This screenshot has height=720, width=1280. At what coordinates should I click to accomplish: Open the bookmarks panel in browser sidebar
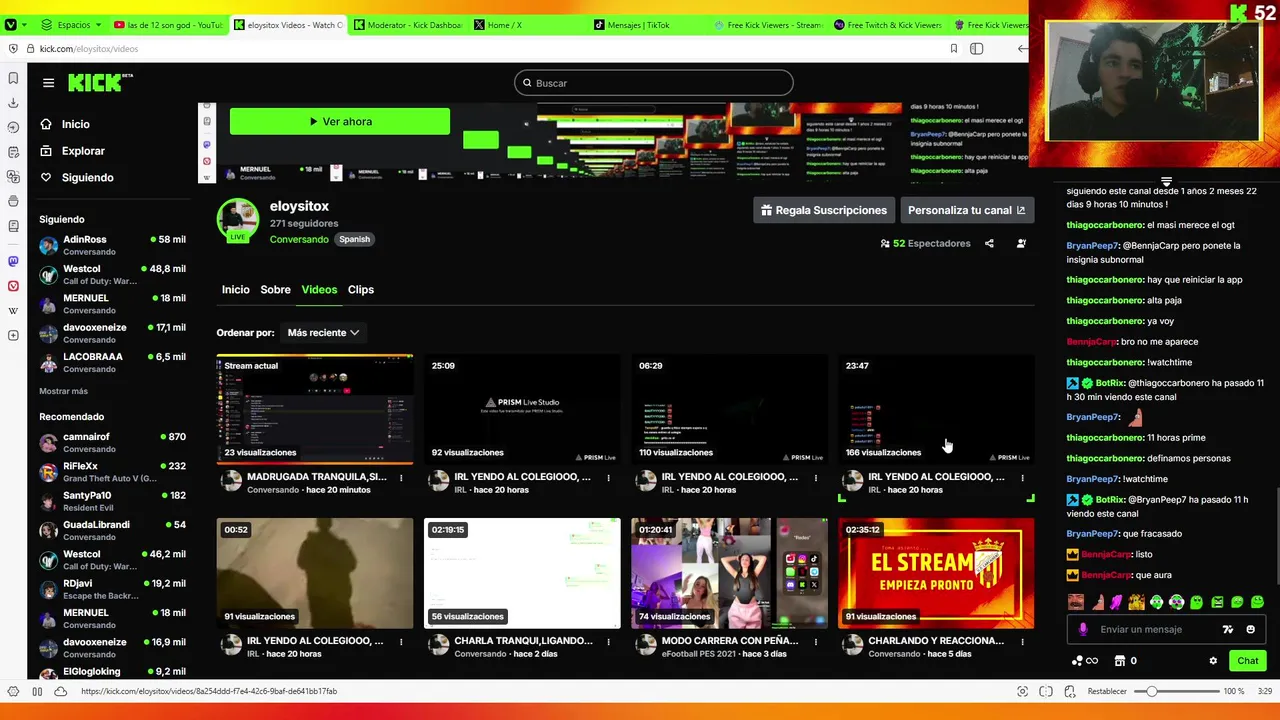[x=13, y=78]
